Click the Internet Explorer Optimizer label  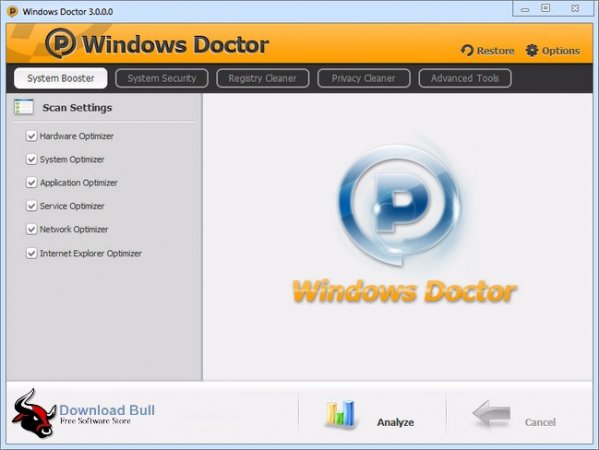(x=91, y=253)
